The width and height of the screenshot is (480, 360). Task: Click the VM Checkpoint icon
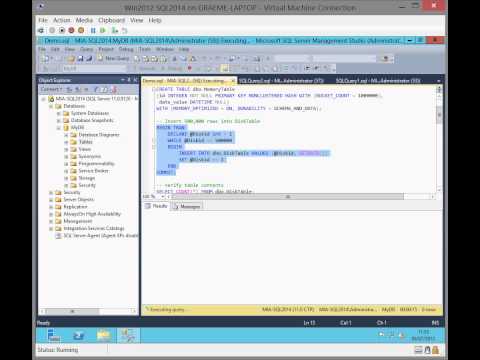115,30
